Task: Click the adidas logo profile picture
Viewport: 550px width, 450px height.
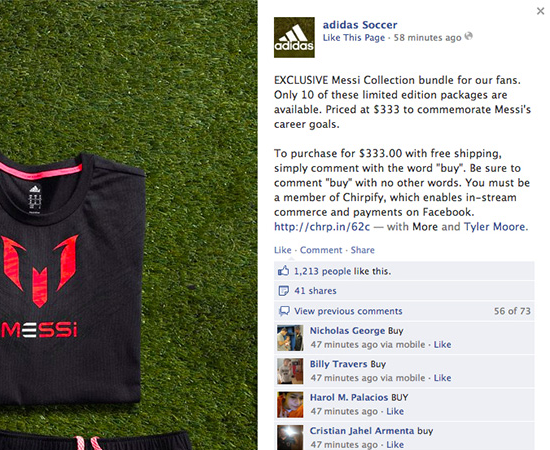Action: [294, 37]
